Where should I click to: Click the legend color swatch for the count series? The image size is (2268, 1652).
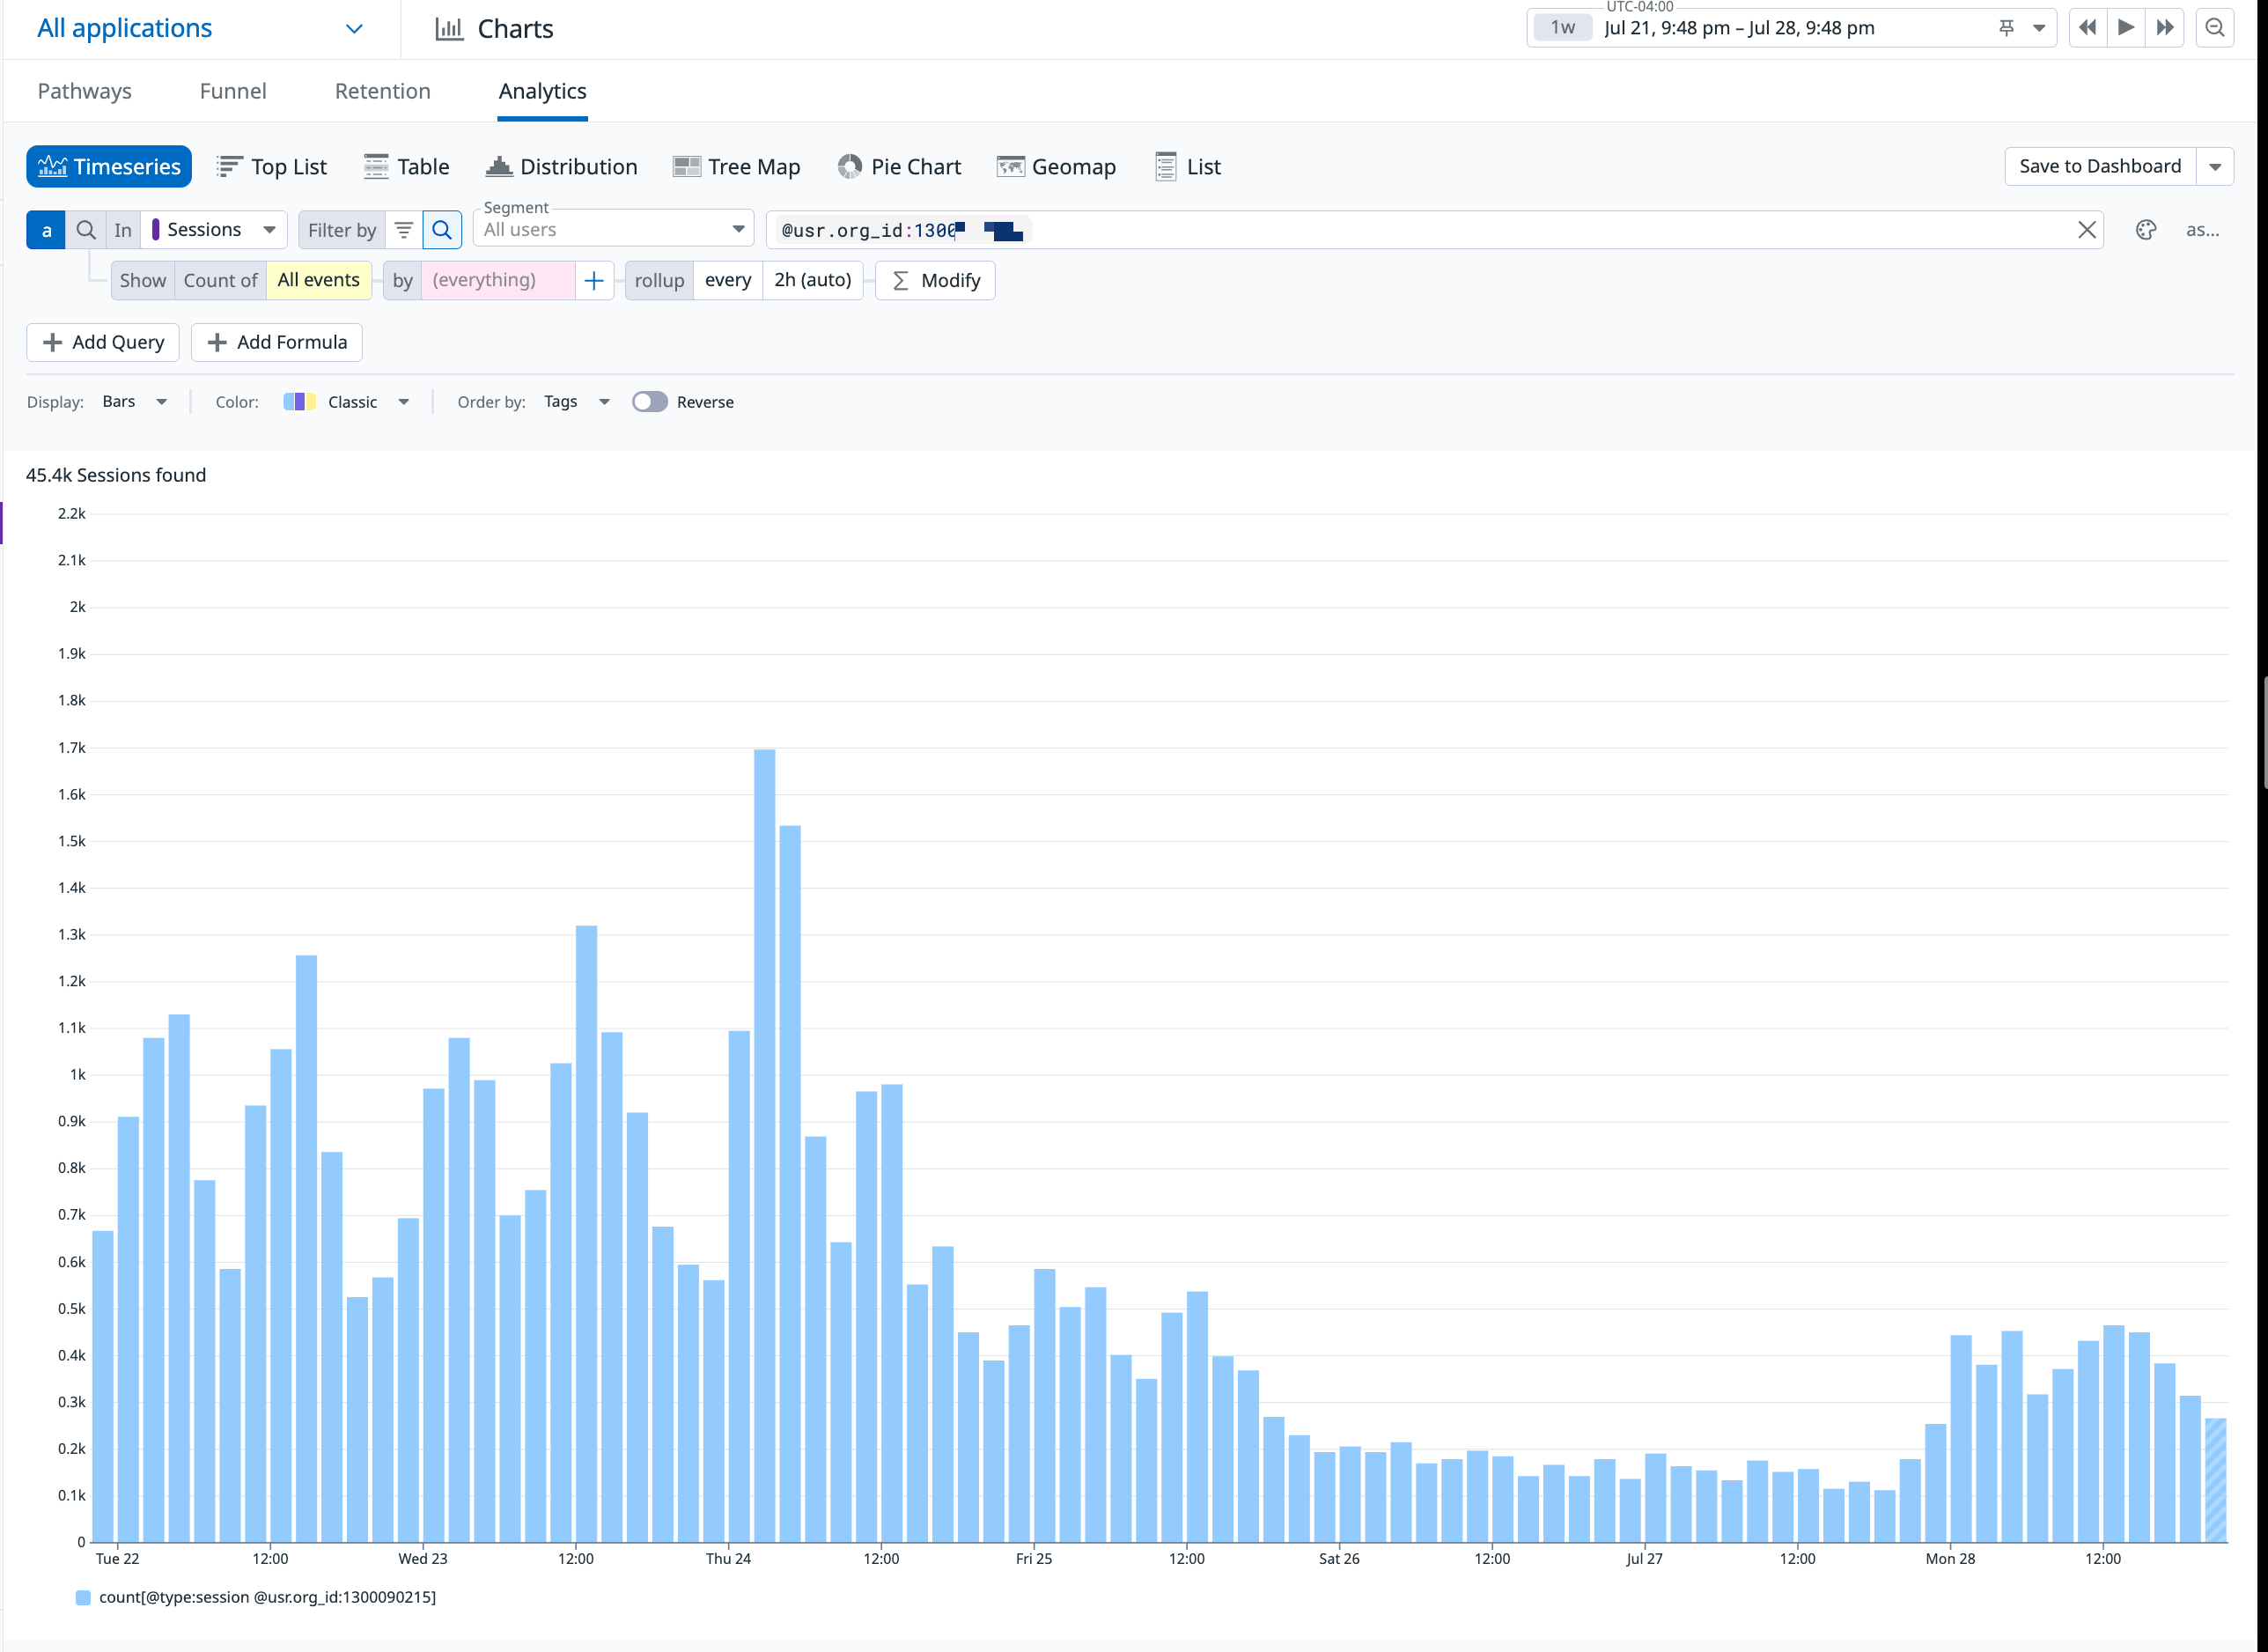coord(84,1598)
